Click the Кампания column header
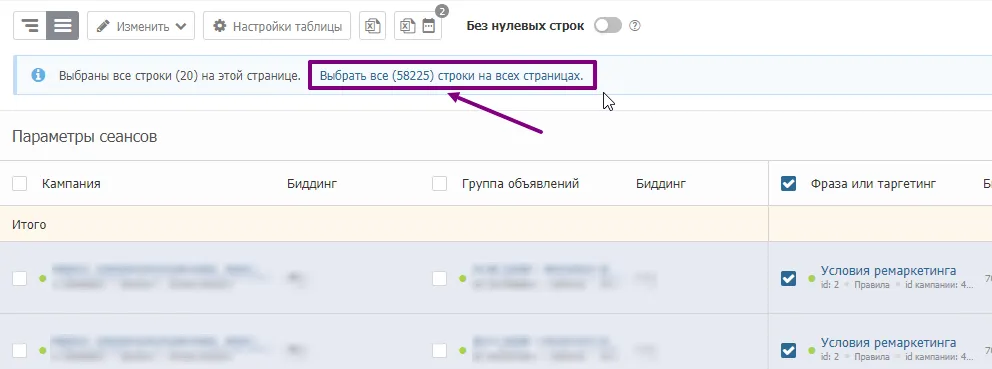Viewport: 992px width, 369px height. pos(71,184)
